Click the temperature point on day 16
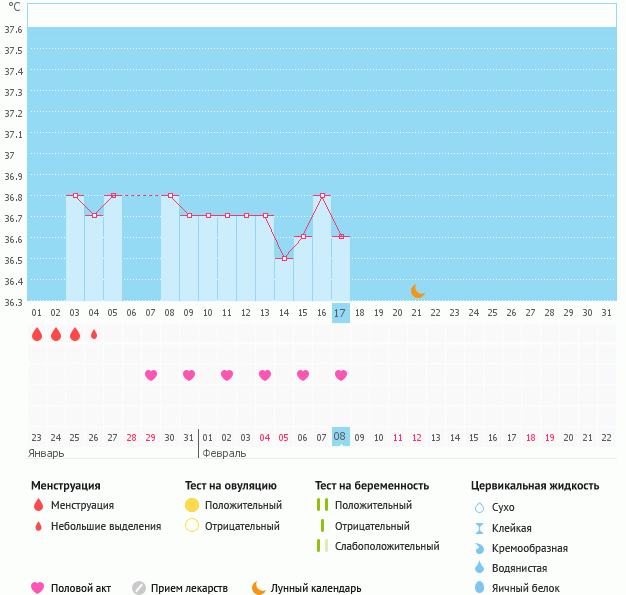The image size is (626, 595). (322, 196)
